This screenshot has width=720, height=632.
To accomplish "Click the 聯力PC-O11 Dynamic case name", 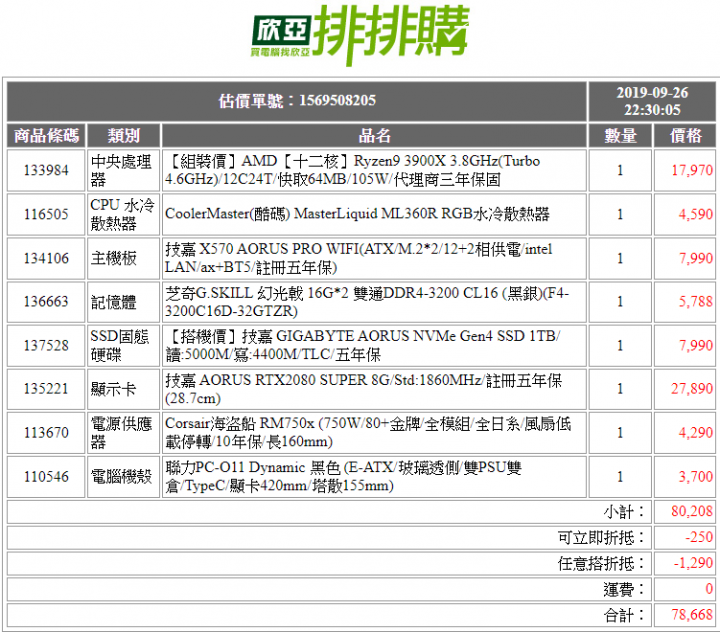I will point(343,477).
